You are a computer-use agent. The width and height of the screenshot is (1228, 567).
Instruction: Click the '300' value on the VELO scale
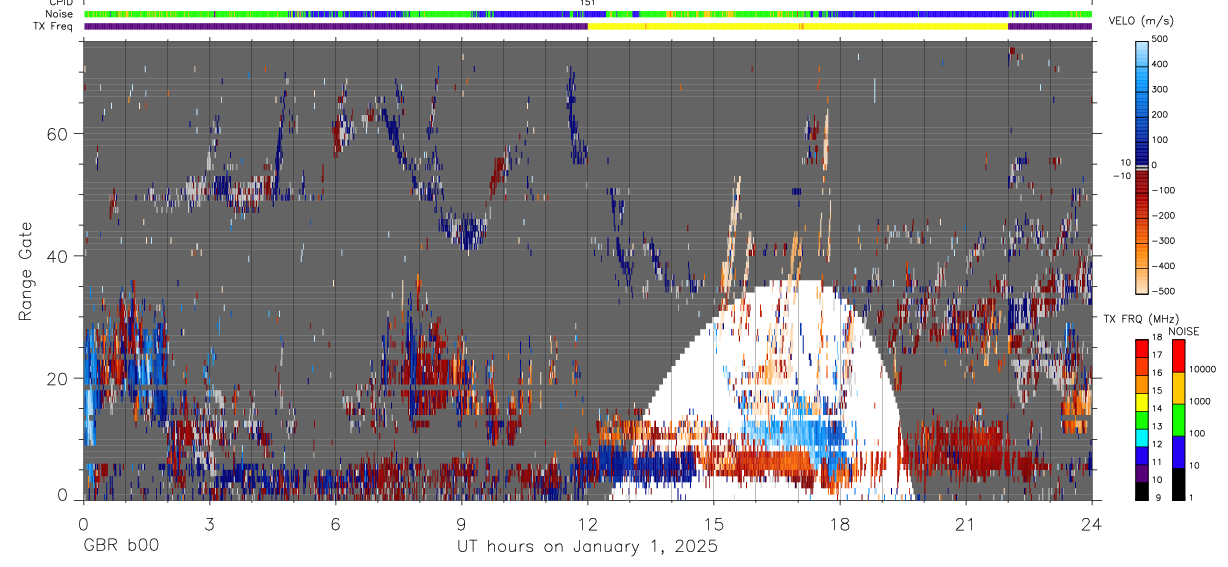(x=1161, y=90)
